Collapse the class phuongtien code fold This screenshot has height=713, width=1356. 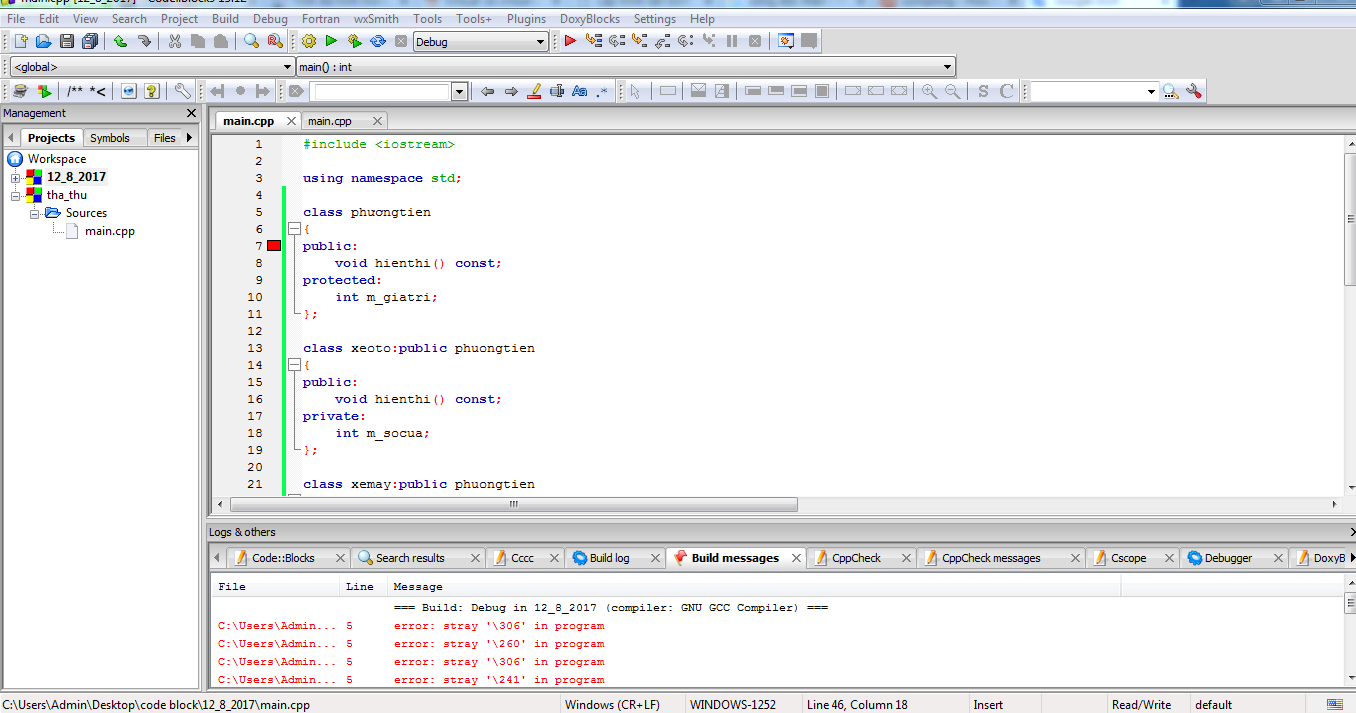[294, 229]
